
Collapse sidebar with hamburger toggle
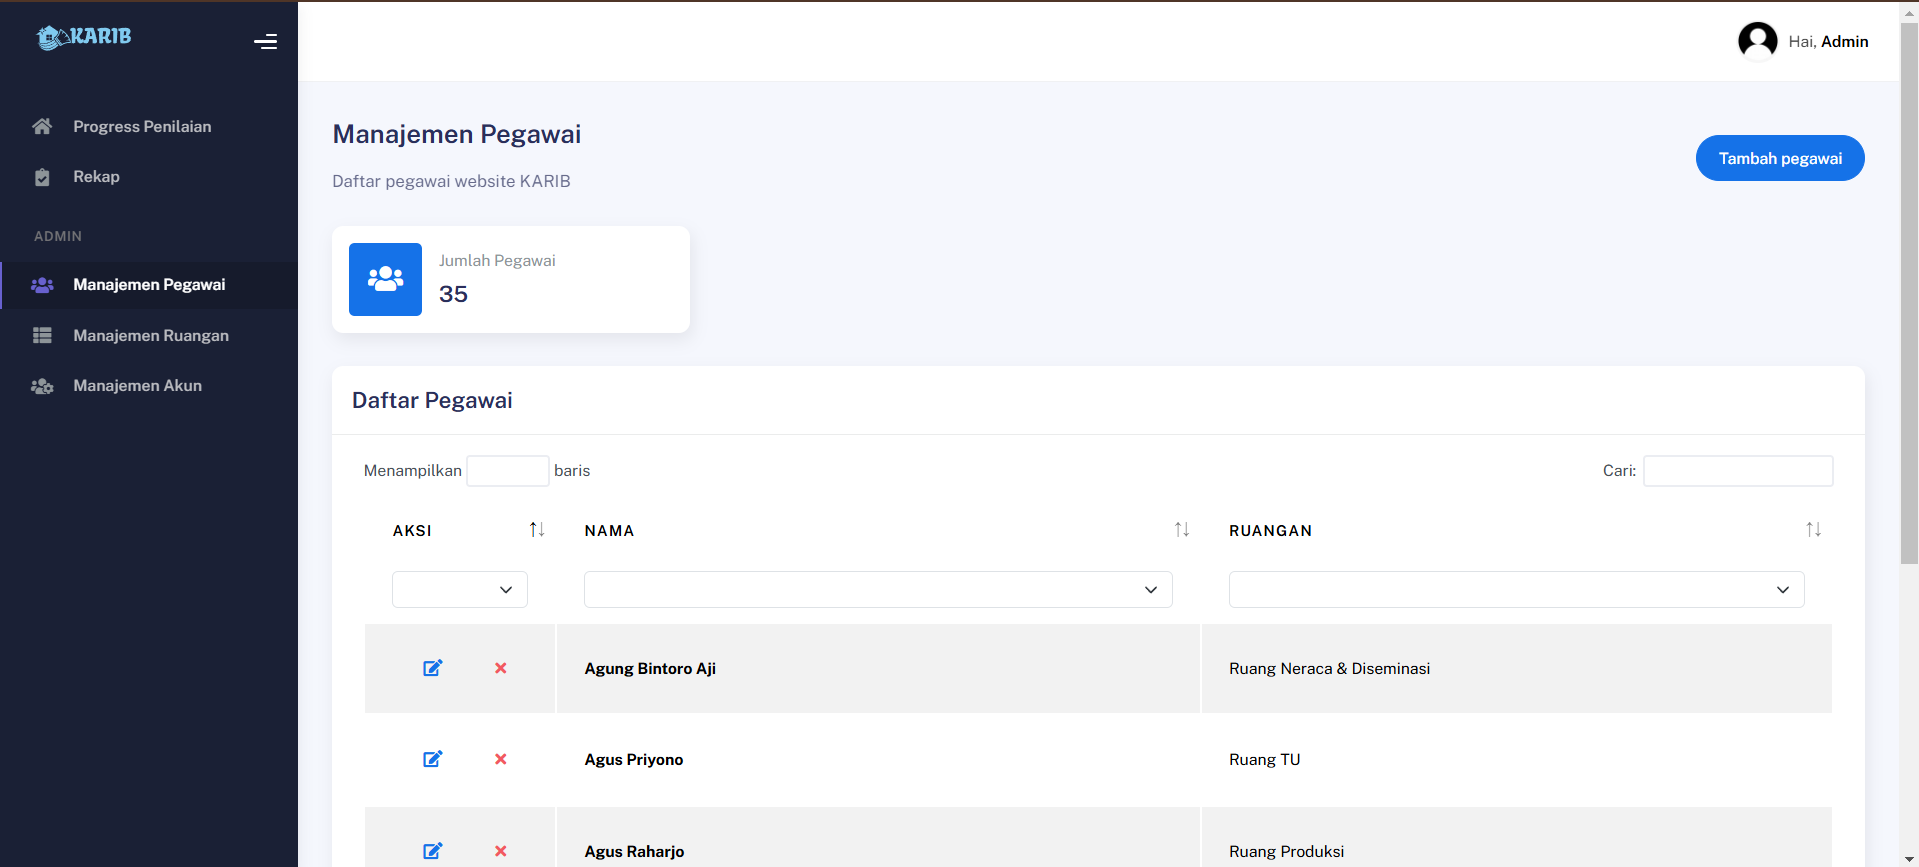click(265, 42)
